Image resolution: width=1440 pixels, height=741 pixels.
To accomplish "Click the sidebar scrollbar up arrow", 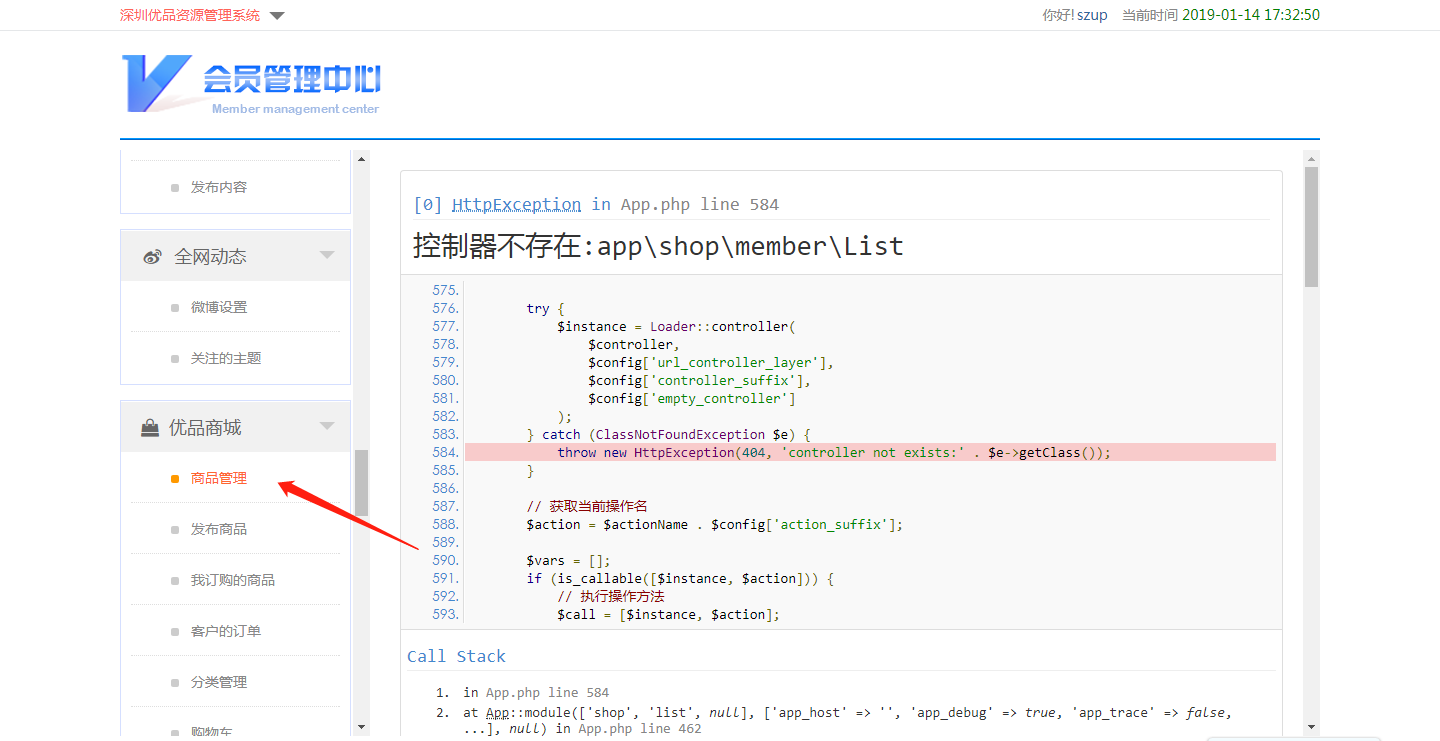I will [x=362, y=158].
